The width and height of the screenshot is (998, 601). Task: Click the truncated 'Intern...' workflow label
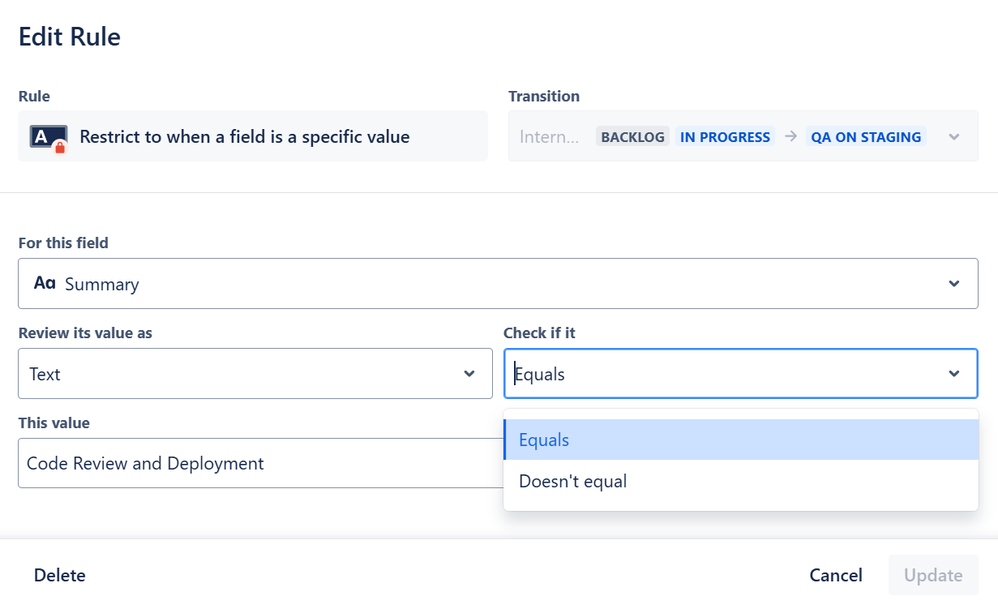pyautogui.click(x=549, y=137)
